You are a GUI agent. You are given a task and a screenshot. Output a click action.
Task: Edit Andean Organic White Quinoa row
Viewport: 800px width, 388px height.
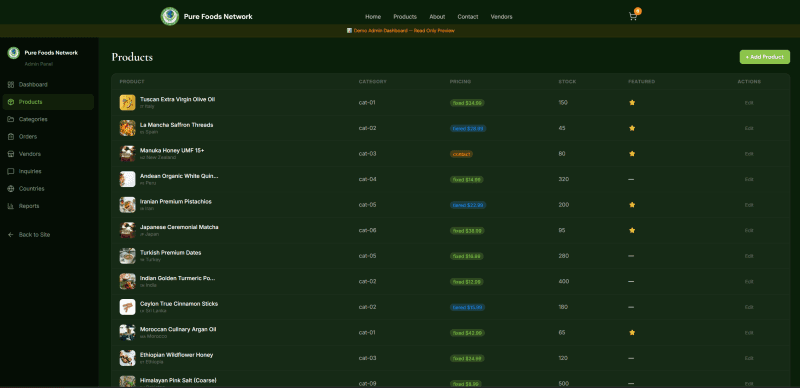[749, 179]
